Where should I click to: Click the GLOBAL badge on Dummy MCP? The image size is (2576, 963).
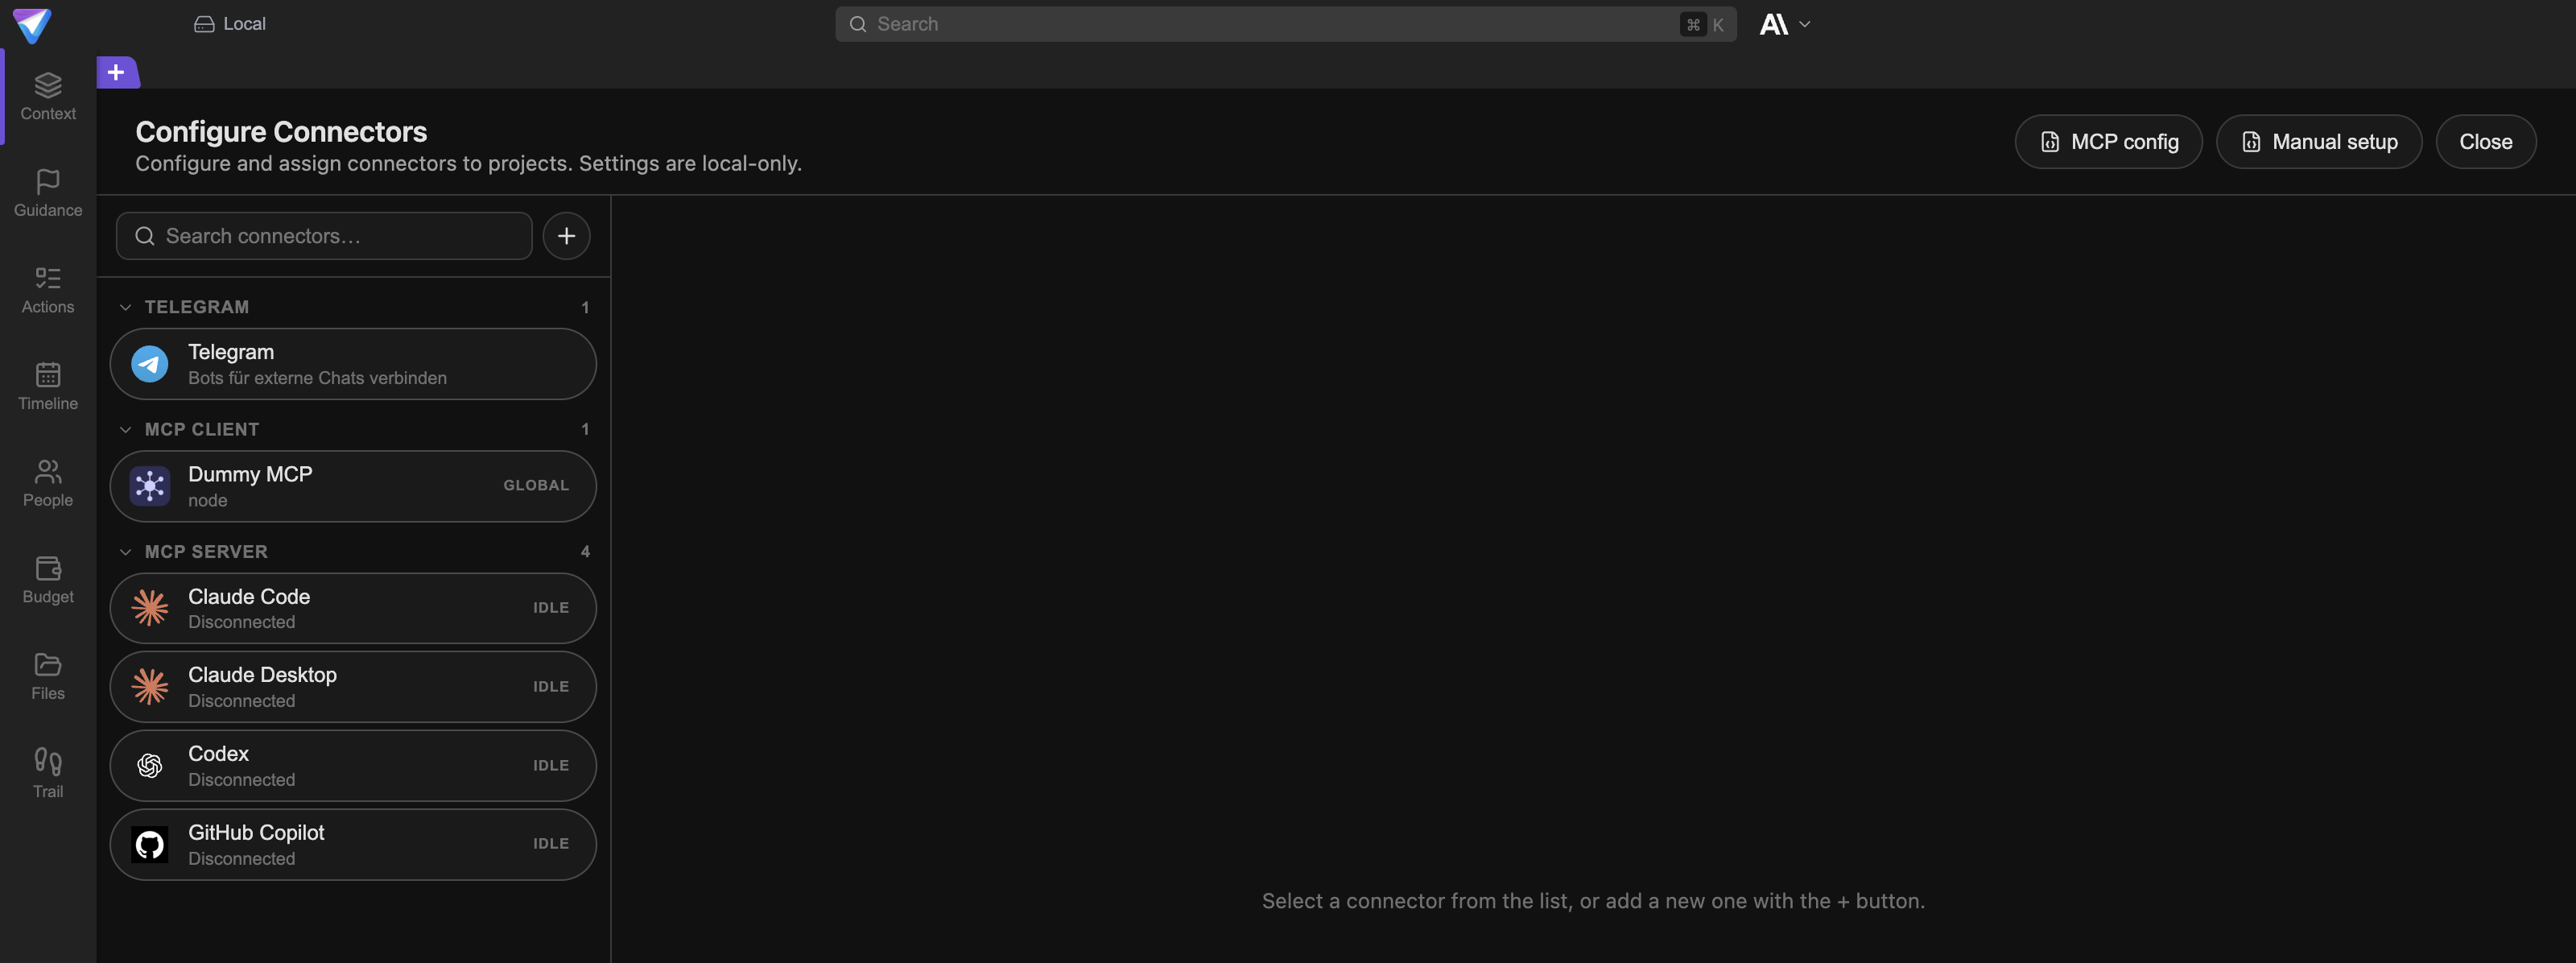point(536,486)
